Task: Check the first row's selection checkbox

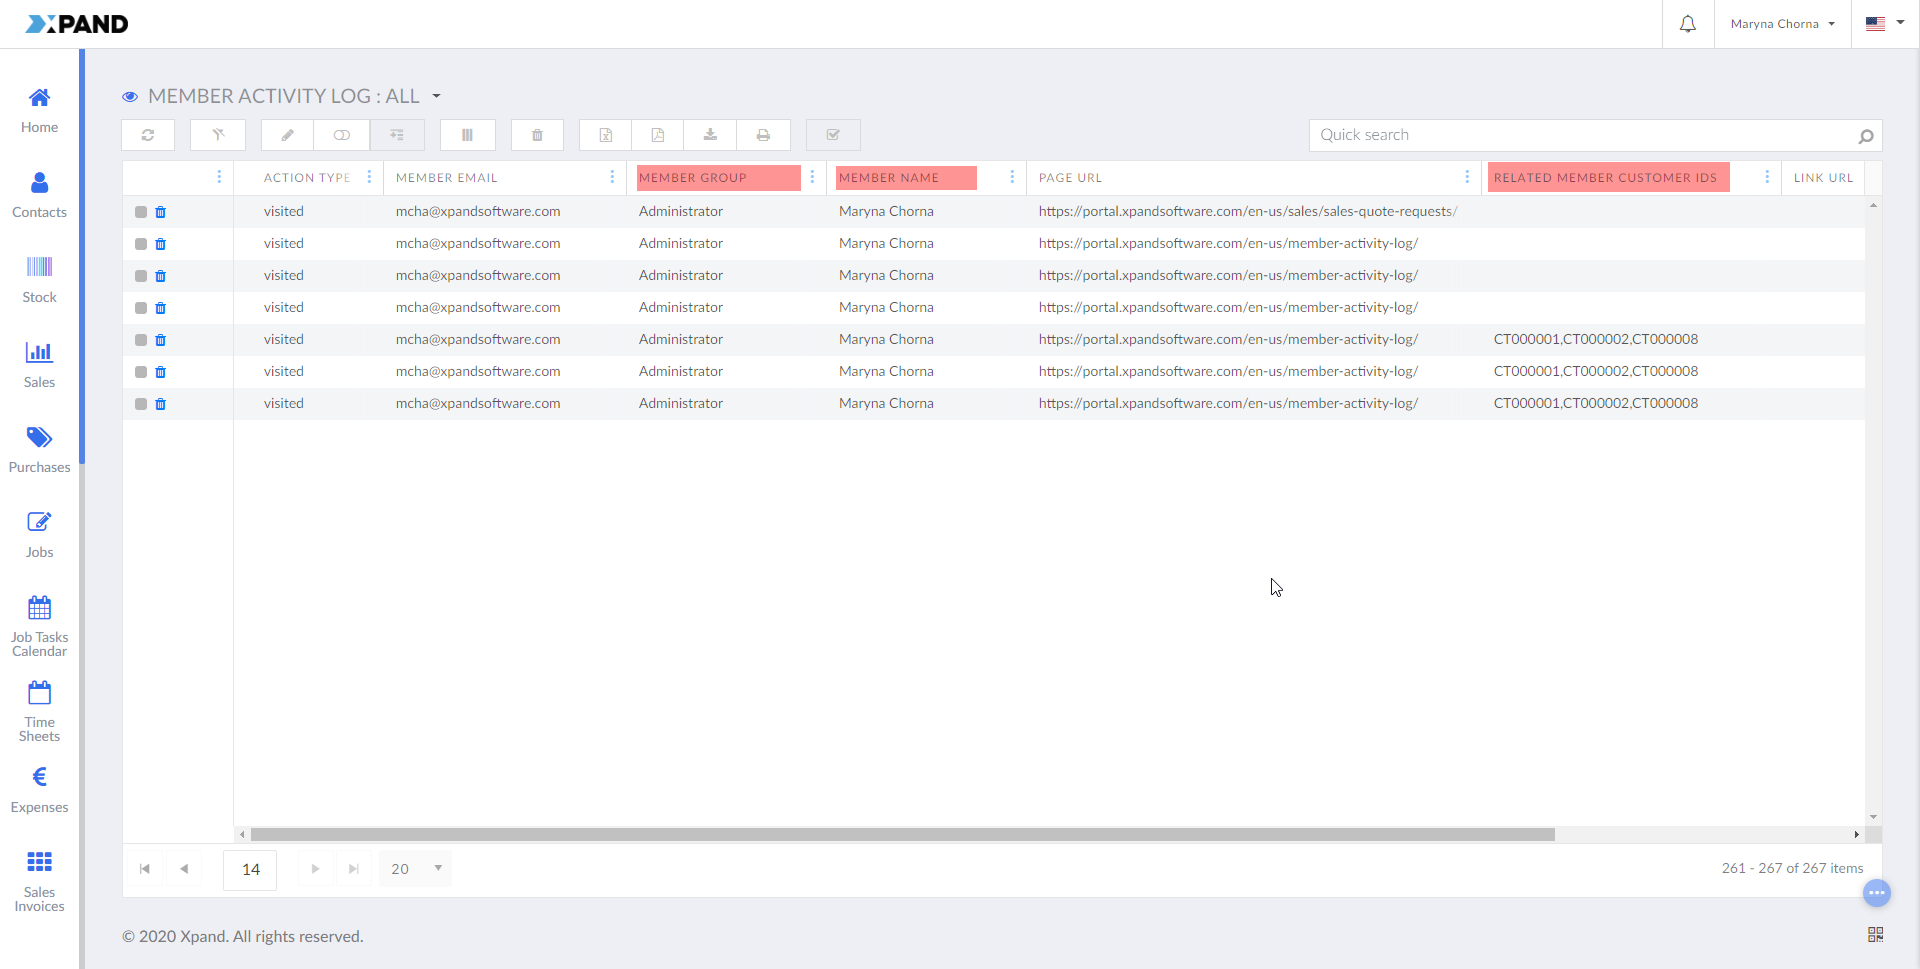Action: pos(140,211)
